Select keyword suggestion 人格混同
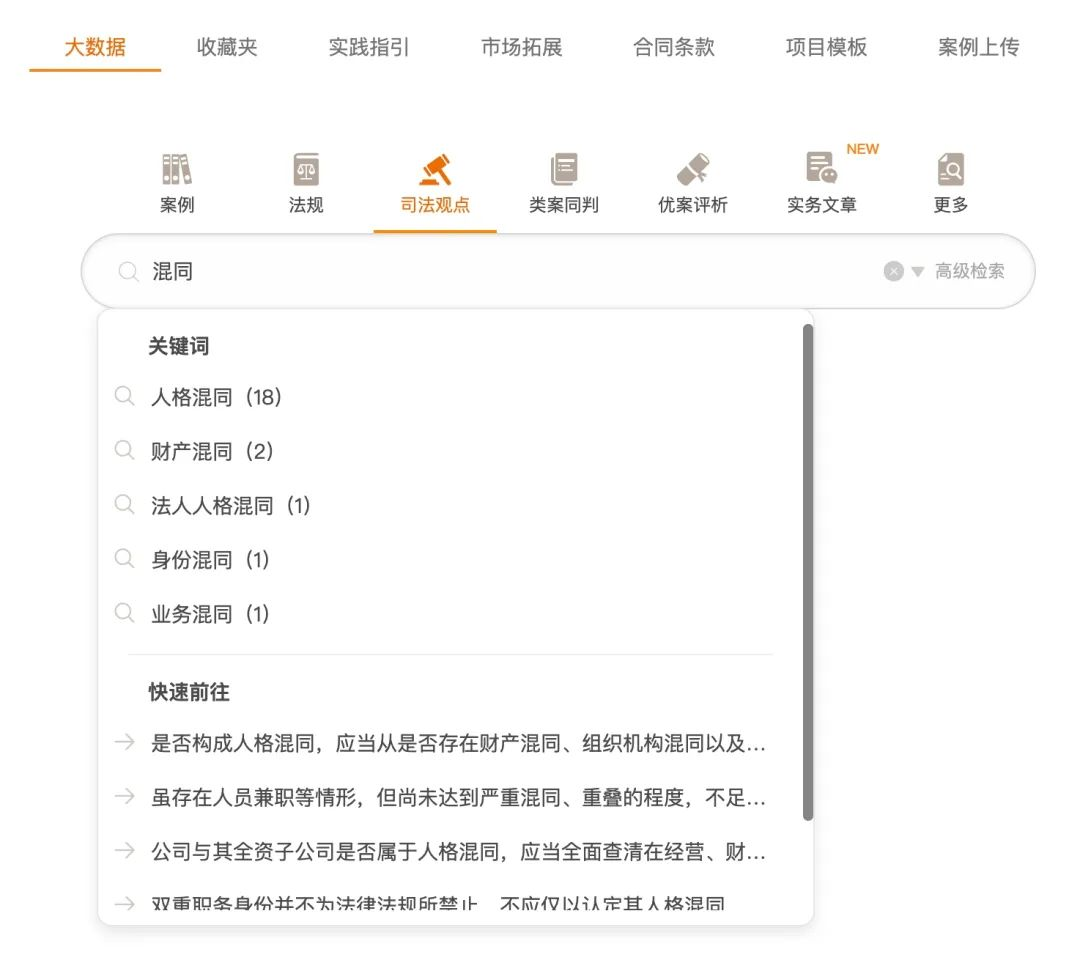This screenshot has height=963, width=1080. pyautogui.click(x=215, y=396)
